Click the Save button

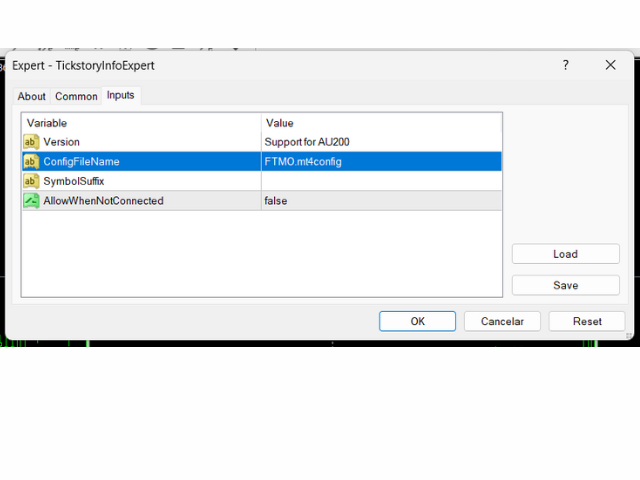(x=566, y=285)
